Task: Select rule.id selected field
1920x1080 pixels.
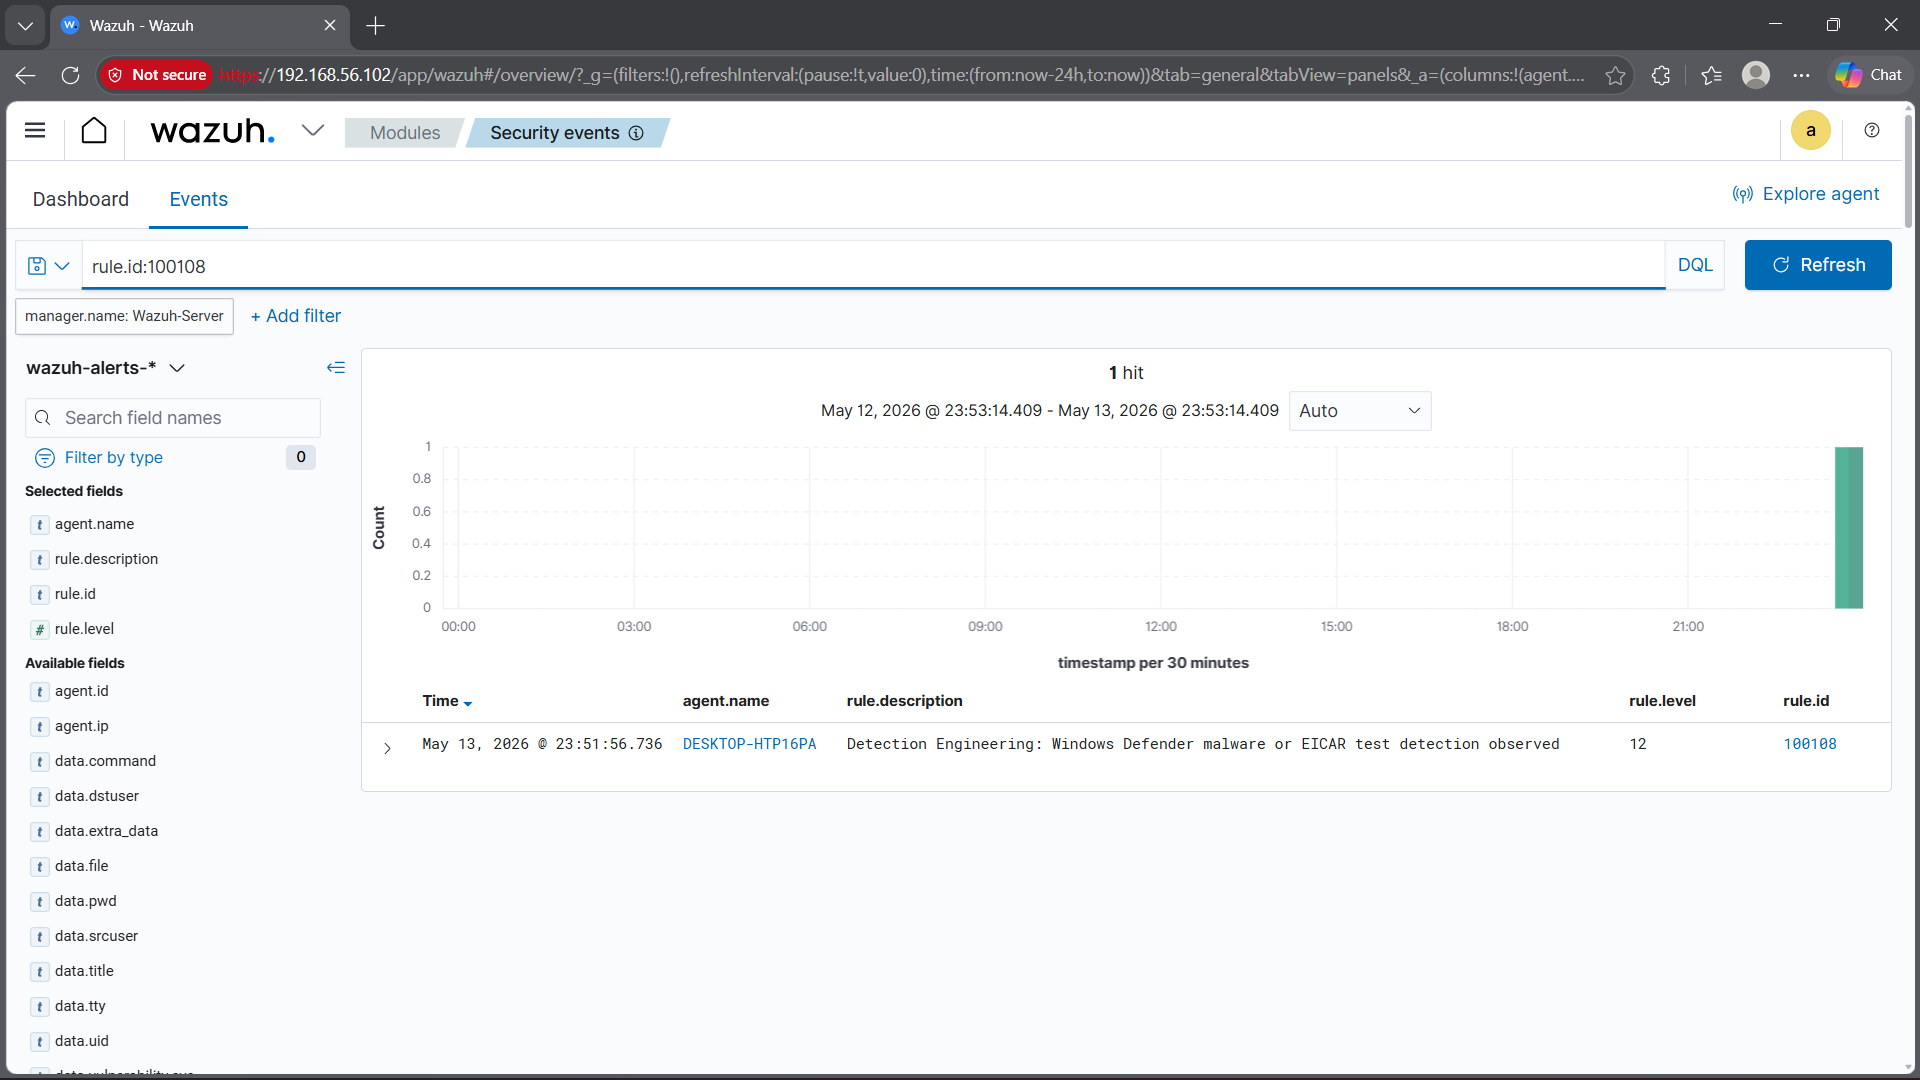Action: click(x=75, y=594)
